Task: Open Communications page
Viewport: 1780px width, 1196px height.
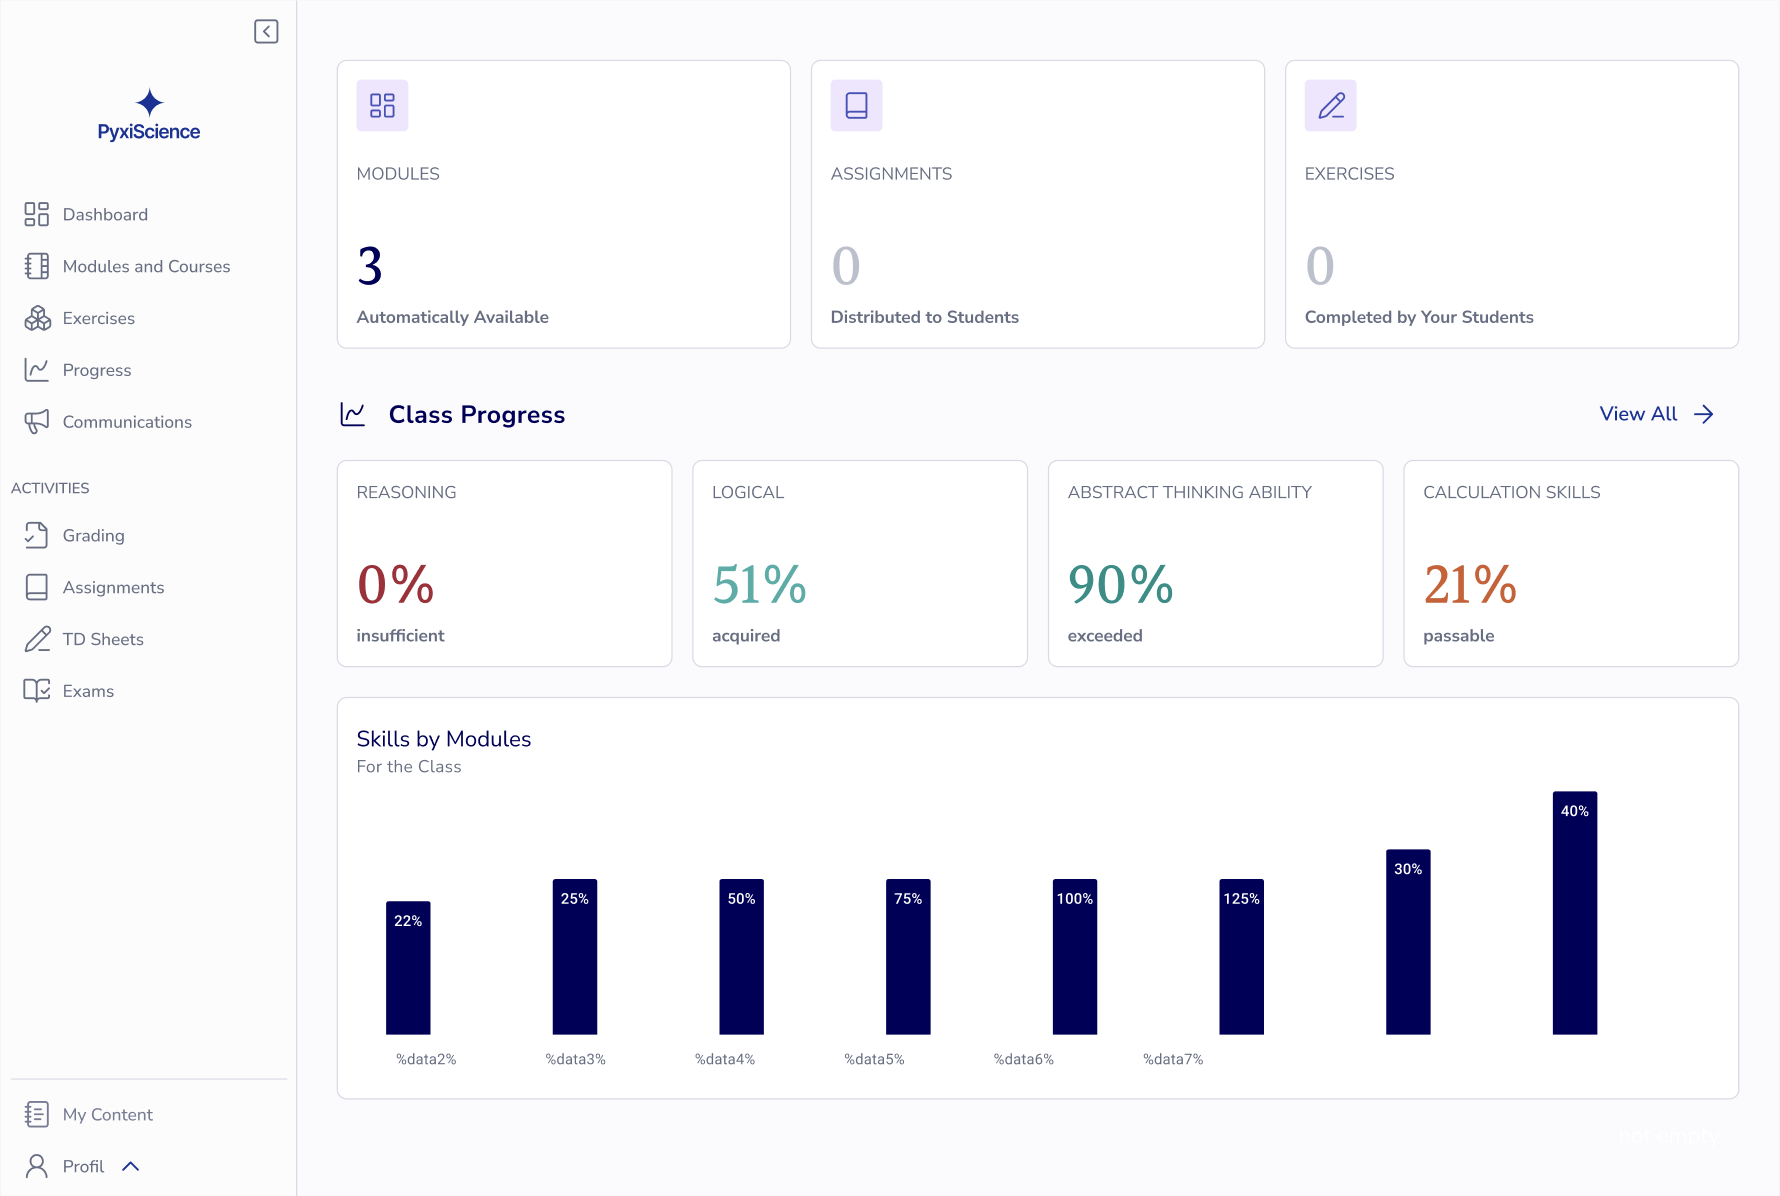Action: pos(127,422)
